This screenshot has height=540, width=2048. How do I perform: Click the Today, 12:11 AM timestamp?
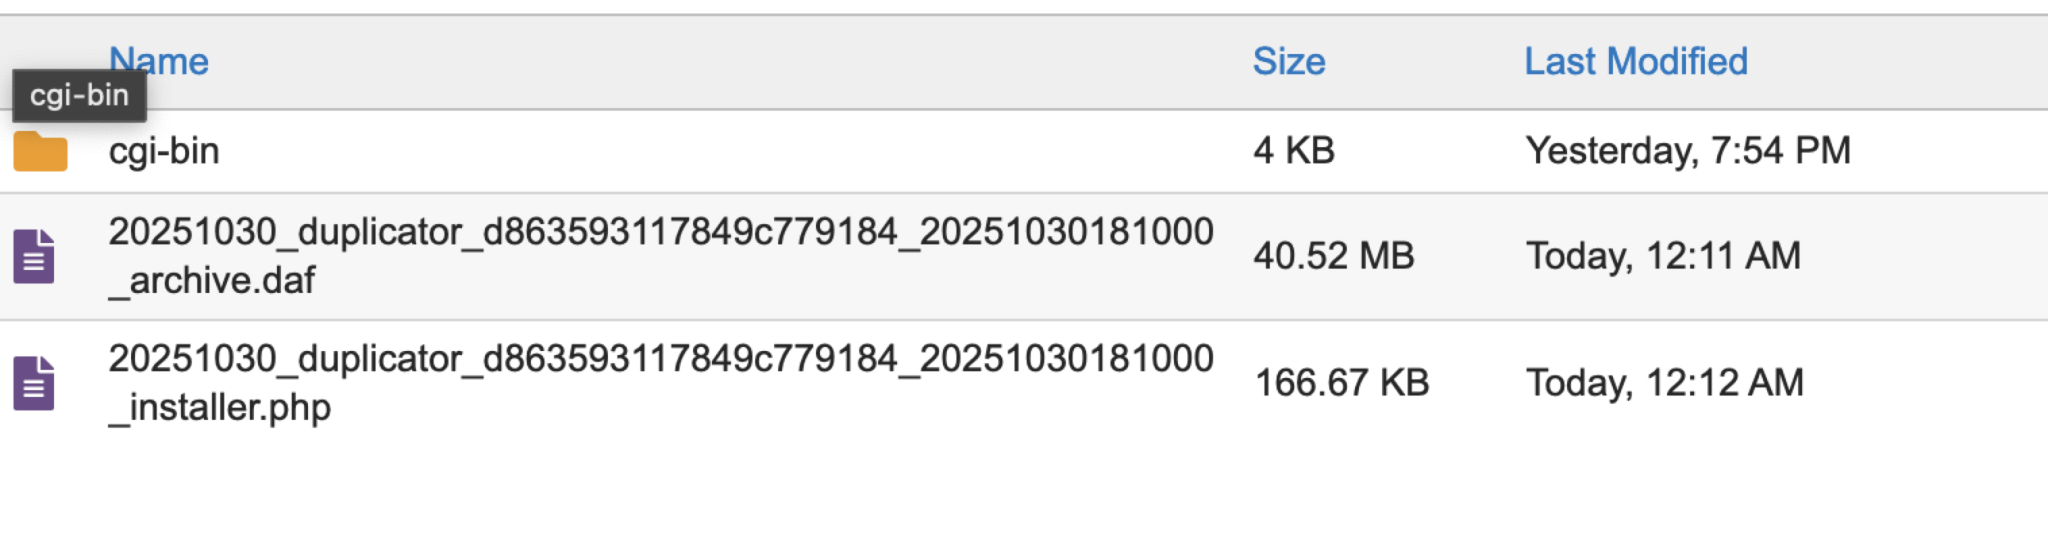pyautogui.click(x=1663, y=256)
